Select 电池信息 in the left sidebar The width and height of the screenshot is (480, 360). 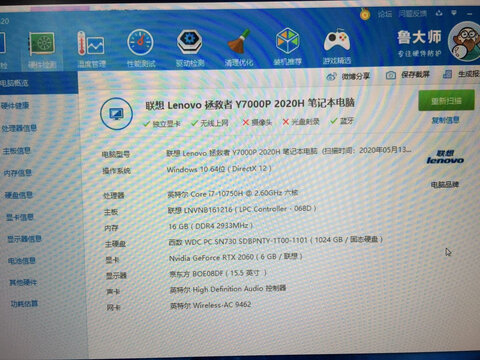[x=22, y=260]
